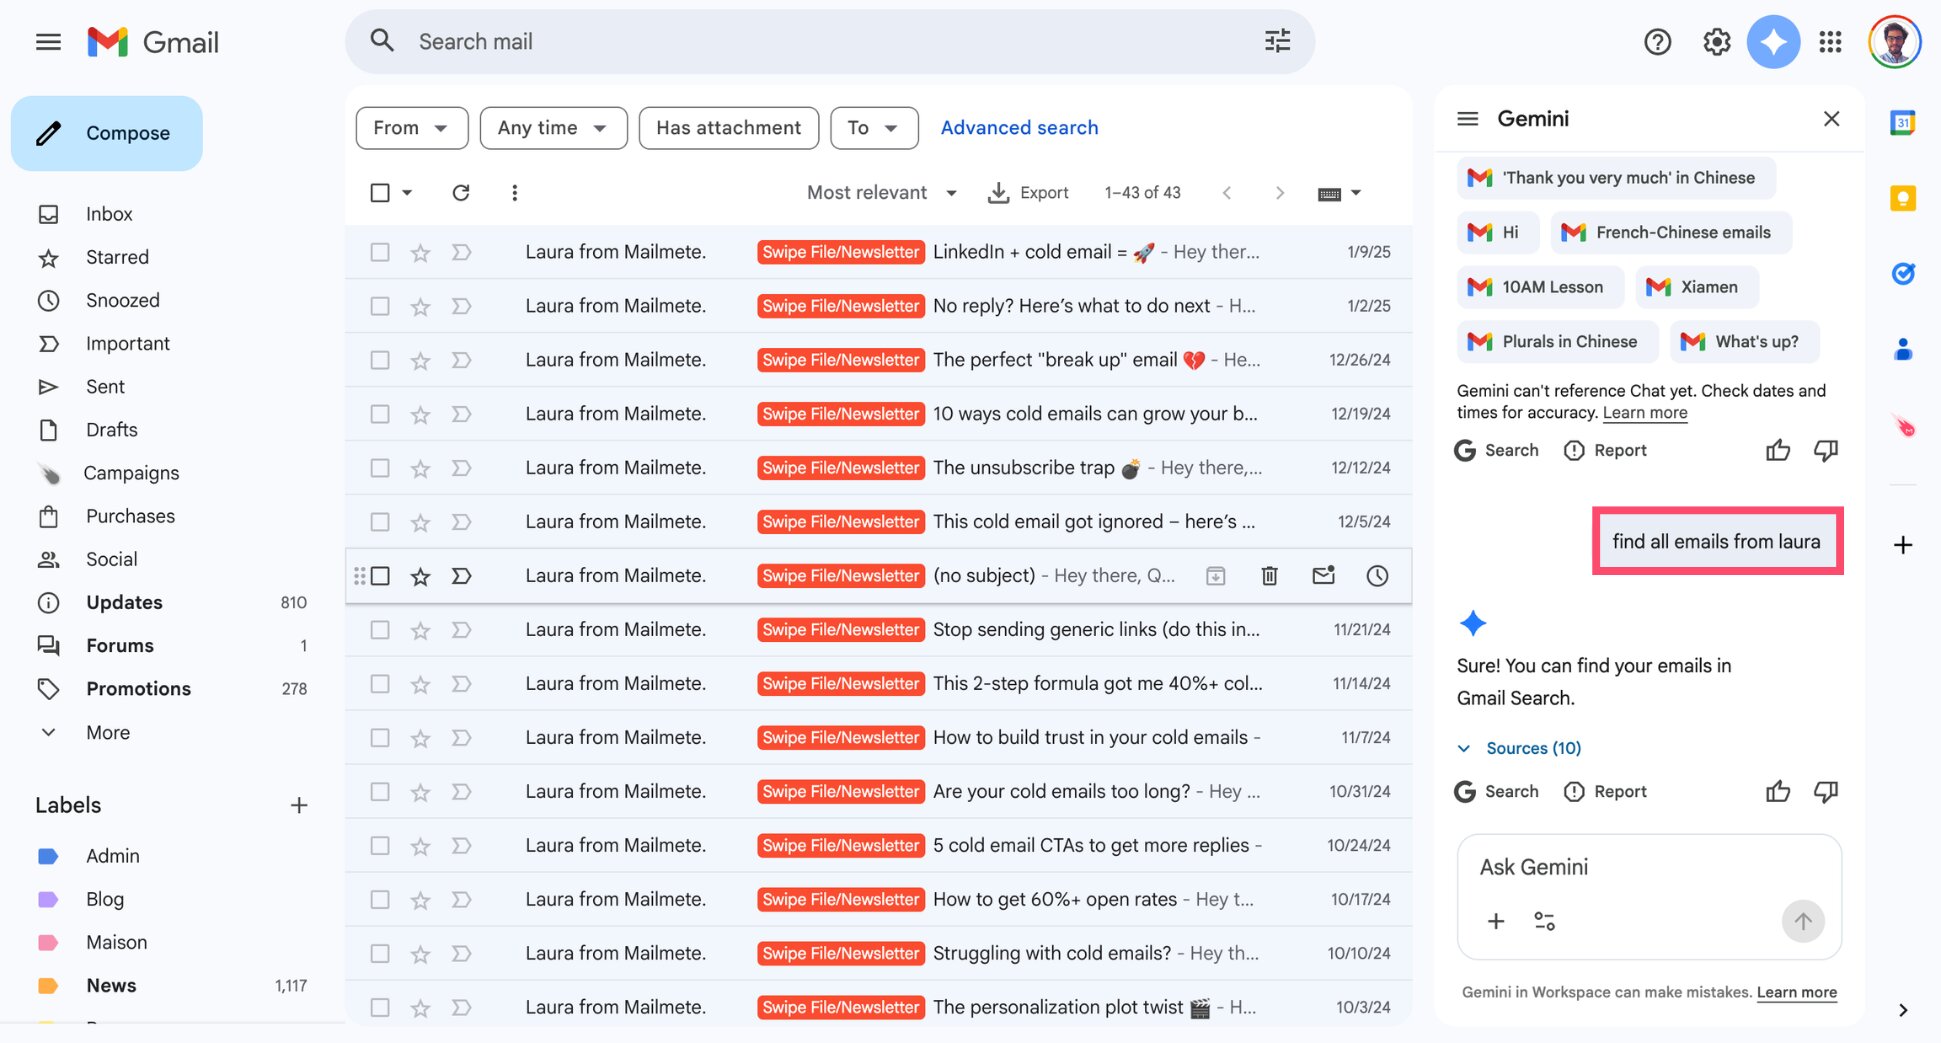The height and width of the screenshot is (1043, 1941).
Task: Filter messages by Has attachment
Action: [728, 127]
